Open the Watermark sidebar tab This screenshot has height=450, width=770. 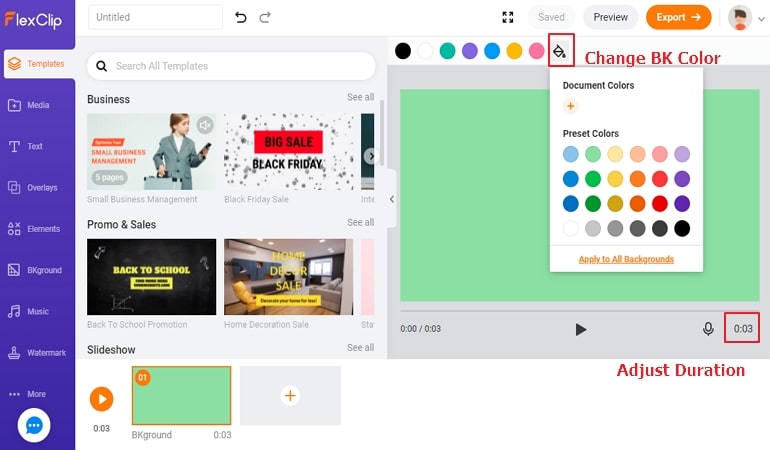click(x=37, y=353)
